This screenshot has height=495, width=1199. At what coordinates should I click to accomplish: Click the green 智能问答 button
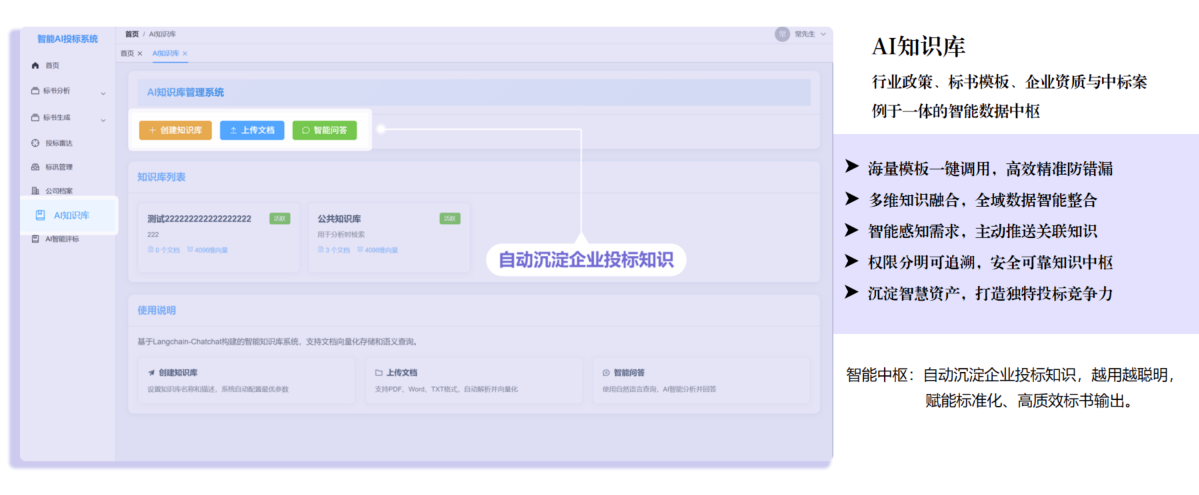[324, 130]
